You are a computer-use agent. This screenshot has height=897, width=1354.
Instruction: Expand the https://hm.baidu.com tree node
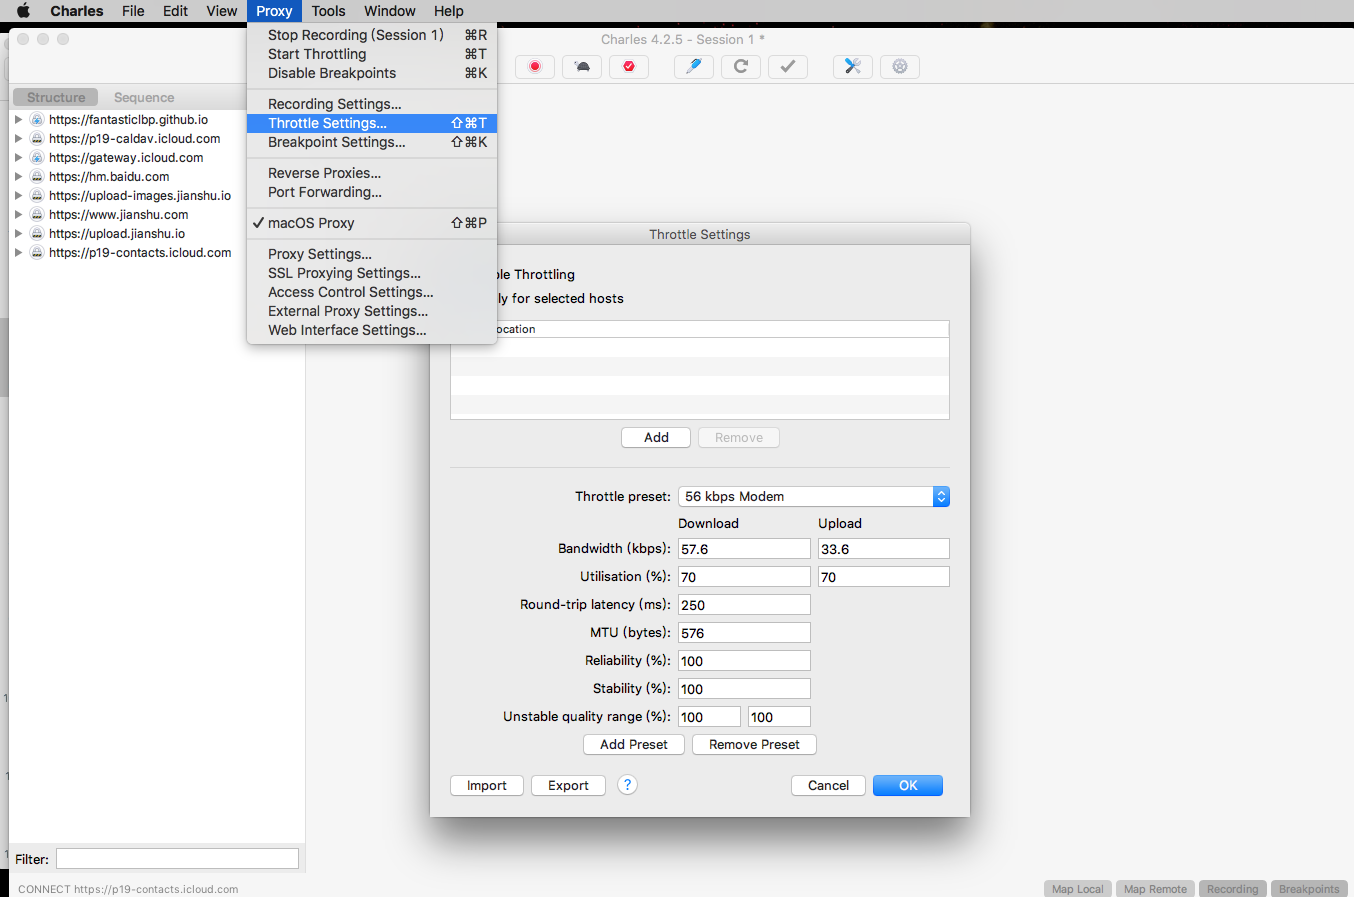pyautogui.click(x=18, y=177)
